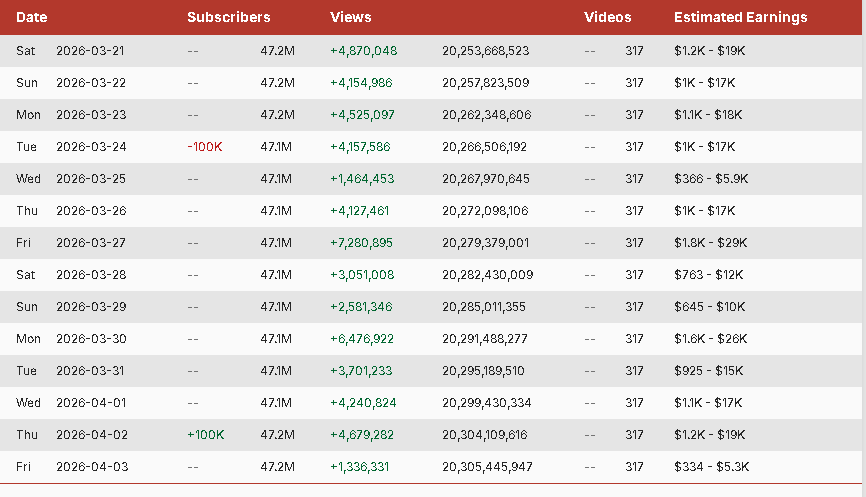Select date 2026-03-22

[x=91, y=83]
